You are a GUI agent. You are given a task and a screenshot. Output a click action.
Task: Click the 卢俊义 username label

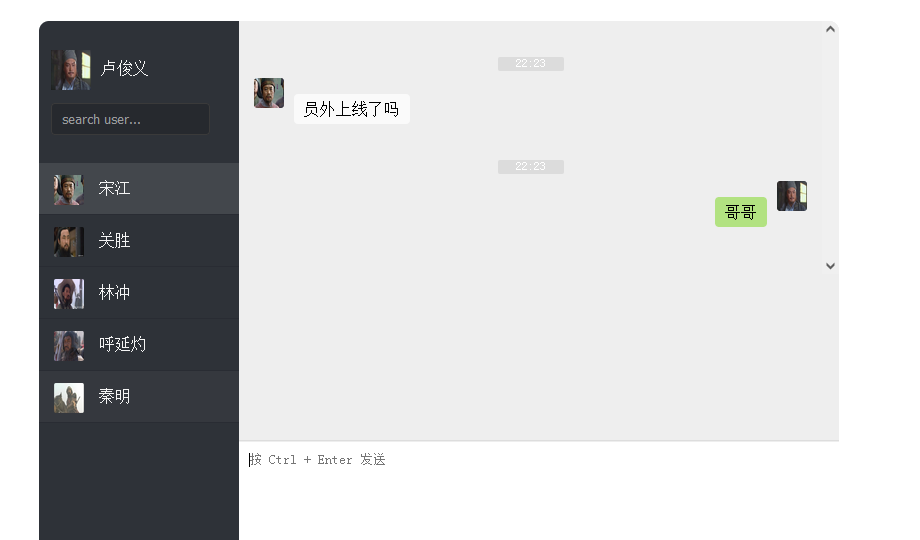tap(124, 68)
